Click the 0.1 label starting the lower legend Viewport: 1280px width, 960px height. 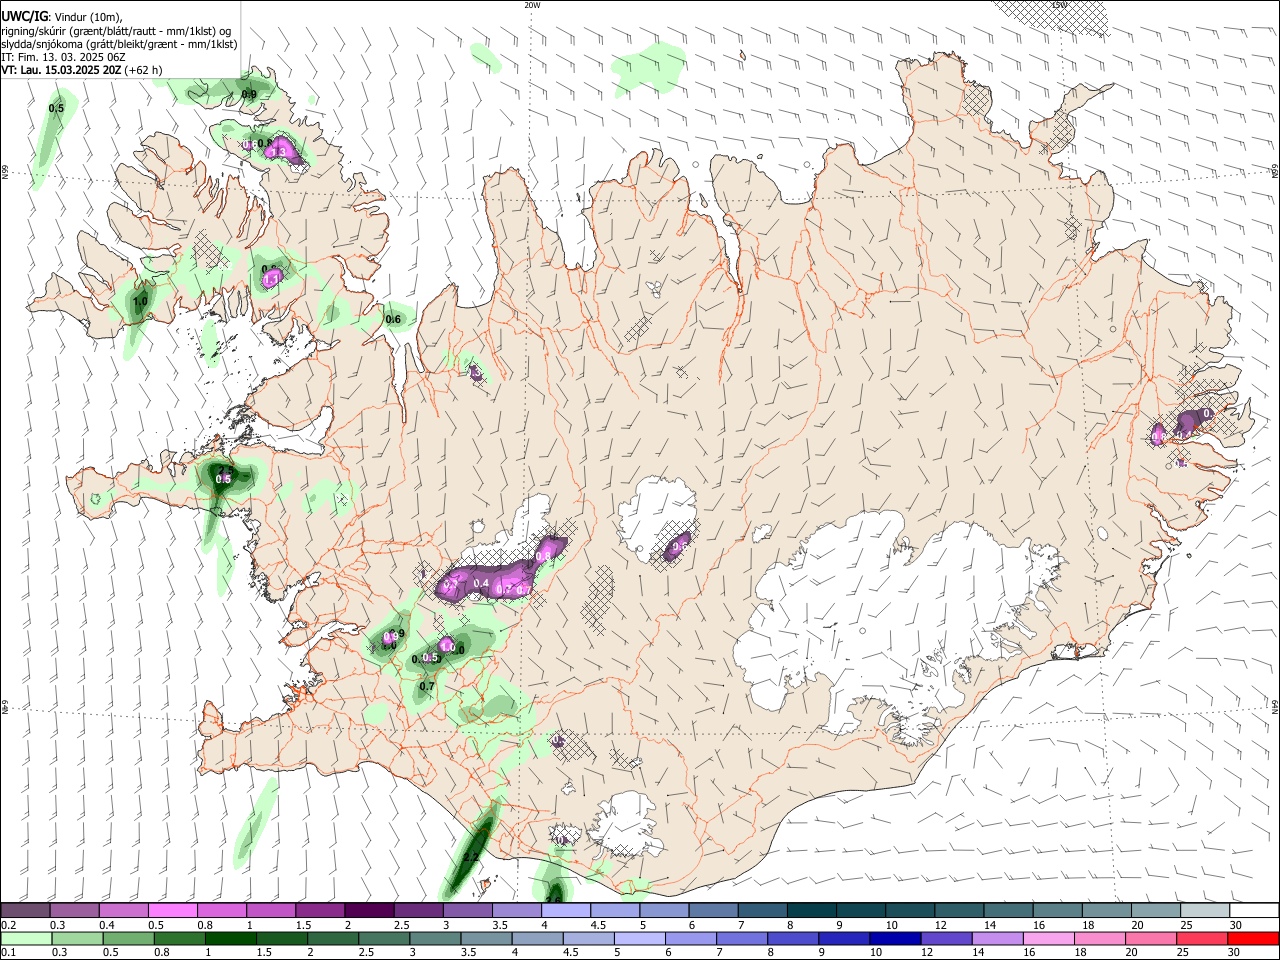(8, 953)
